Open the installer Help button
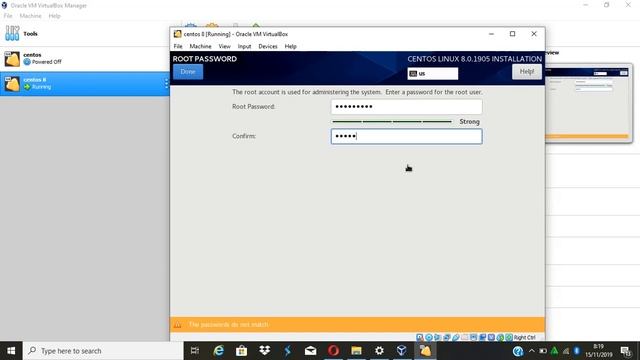Image resolution: width=640 pixels, height=360 pixels. 527,72
